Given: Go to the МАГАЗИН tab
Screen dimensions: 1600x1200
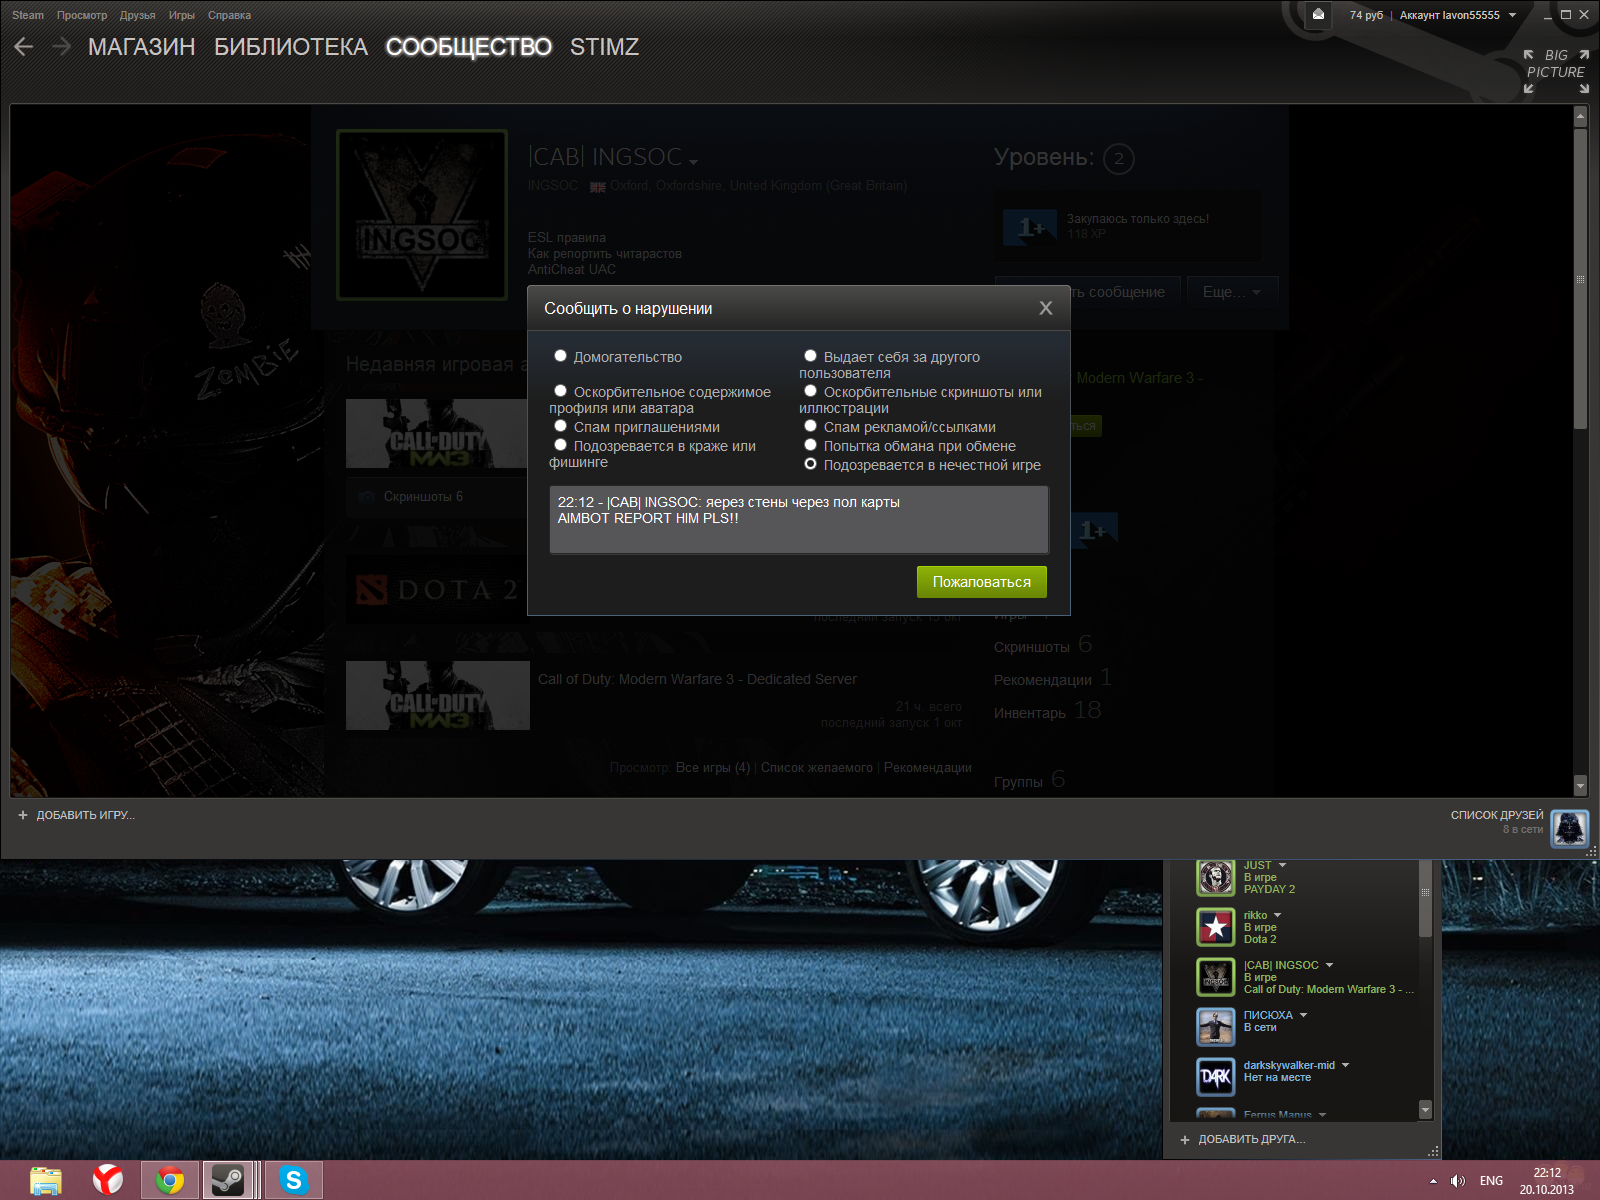Looking at the screenshot, I should (142, 47).
